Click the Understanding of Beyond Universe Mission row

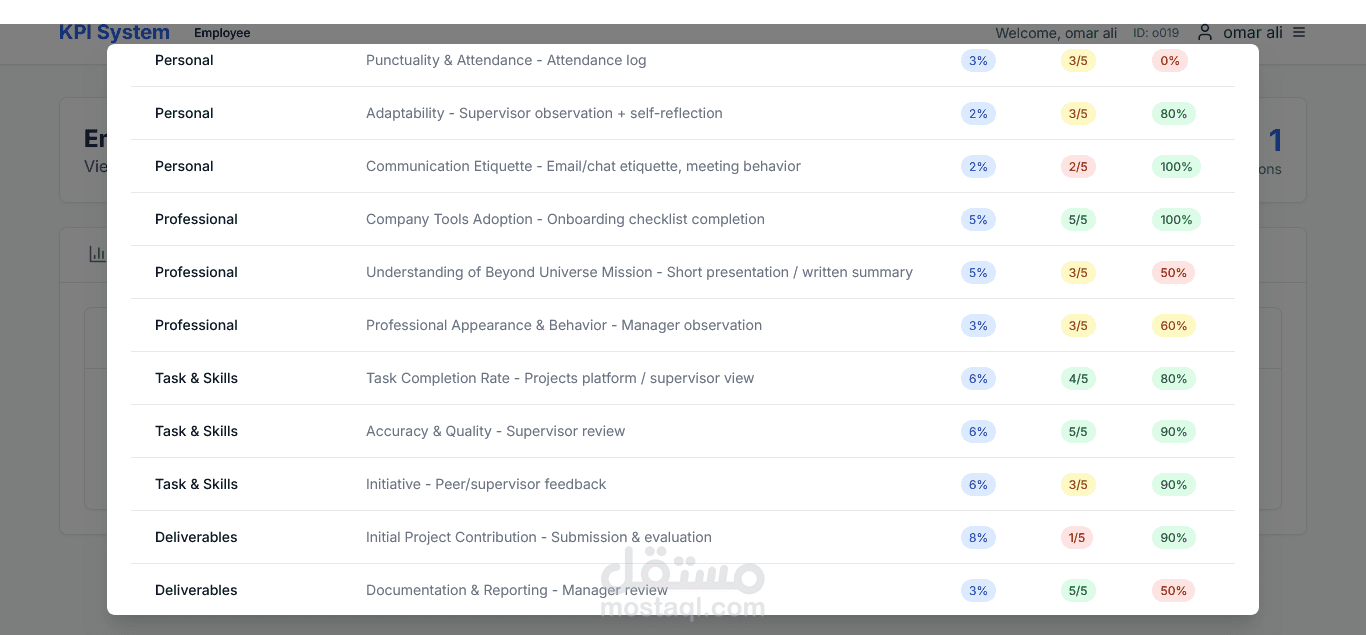point(639,273)
